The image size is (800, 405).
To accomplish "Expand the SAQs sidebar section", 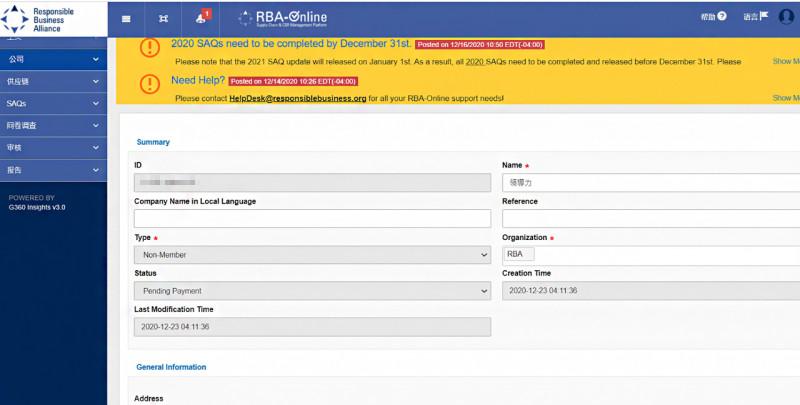I will (53, 104).
